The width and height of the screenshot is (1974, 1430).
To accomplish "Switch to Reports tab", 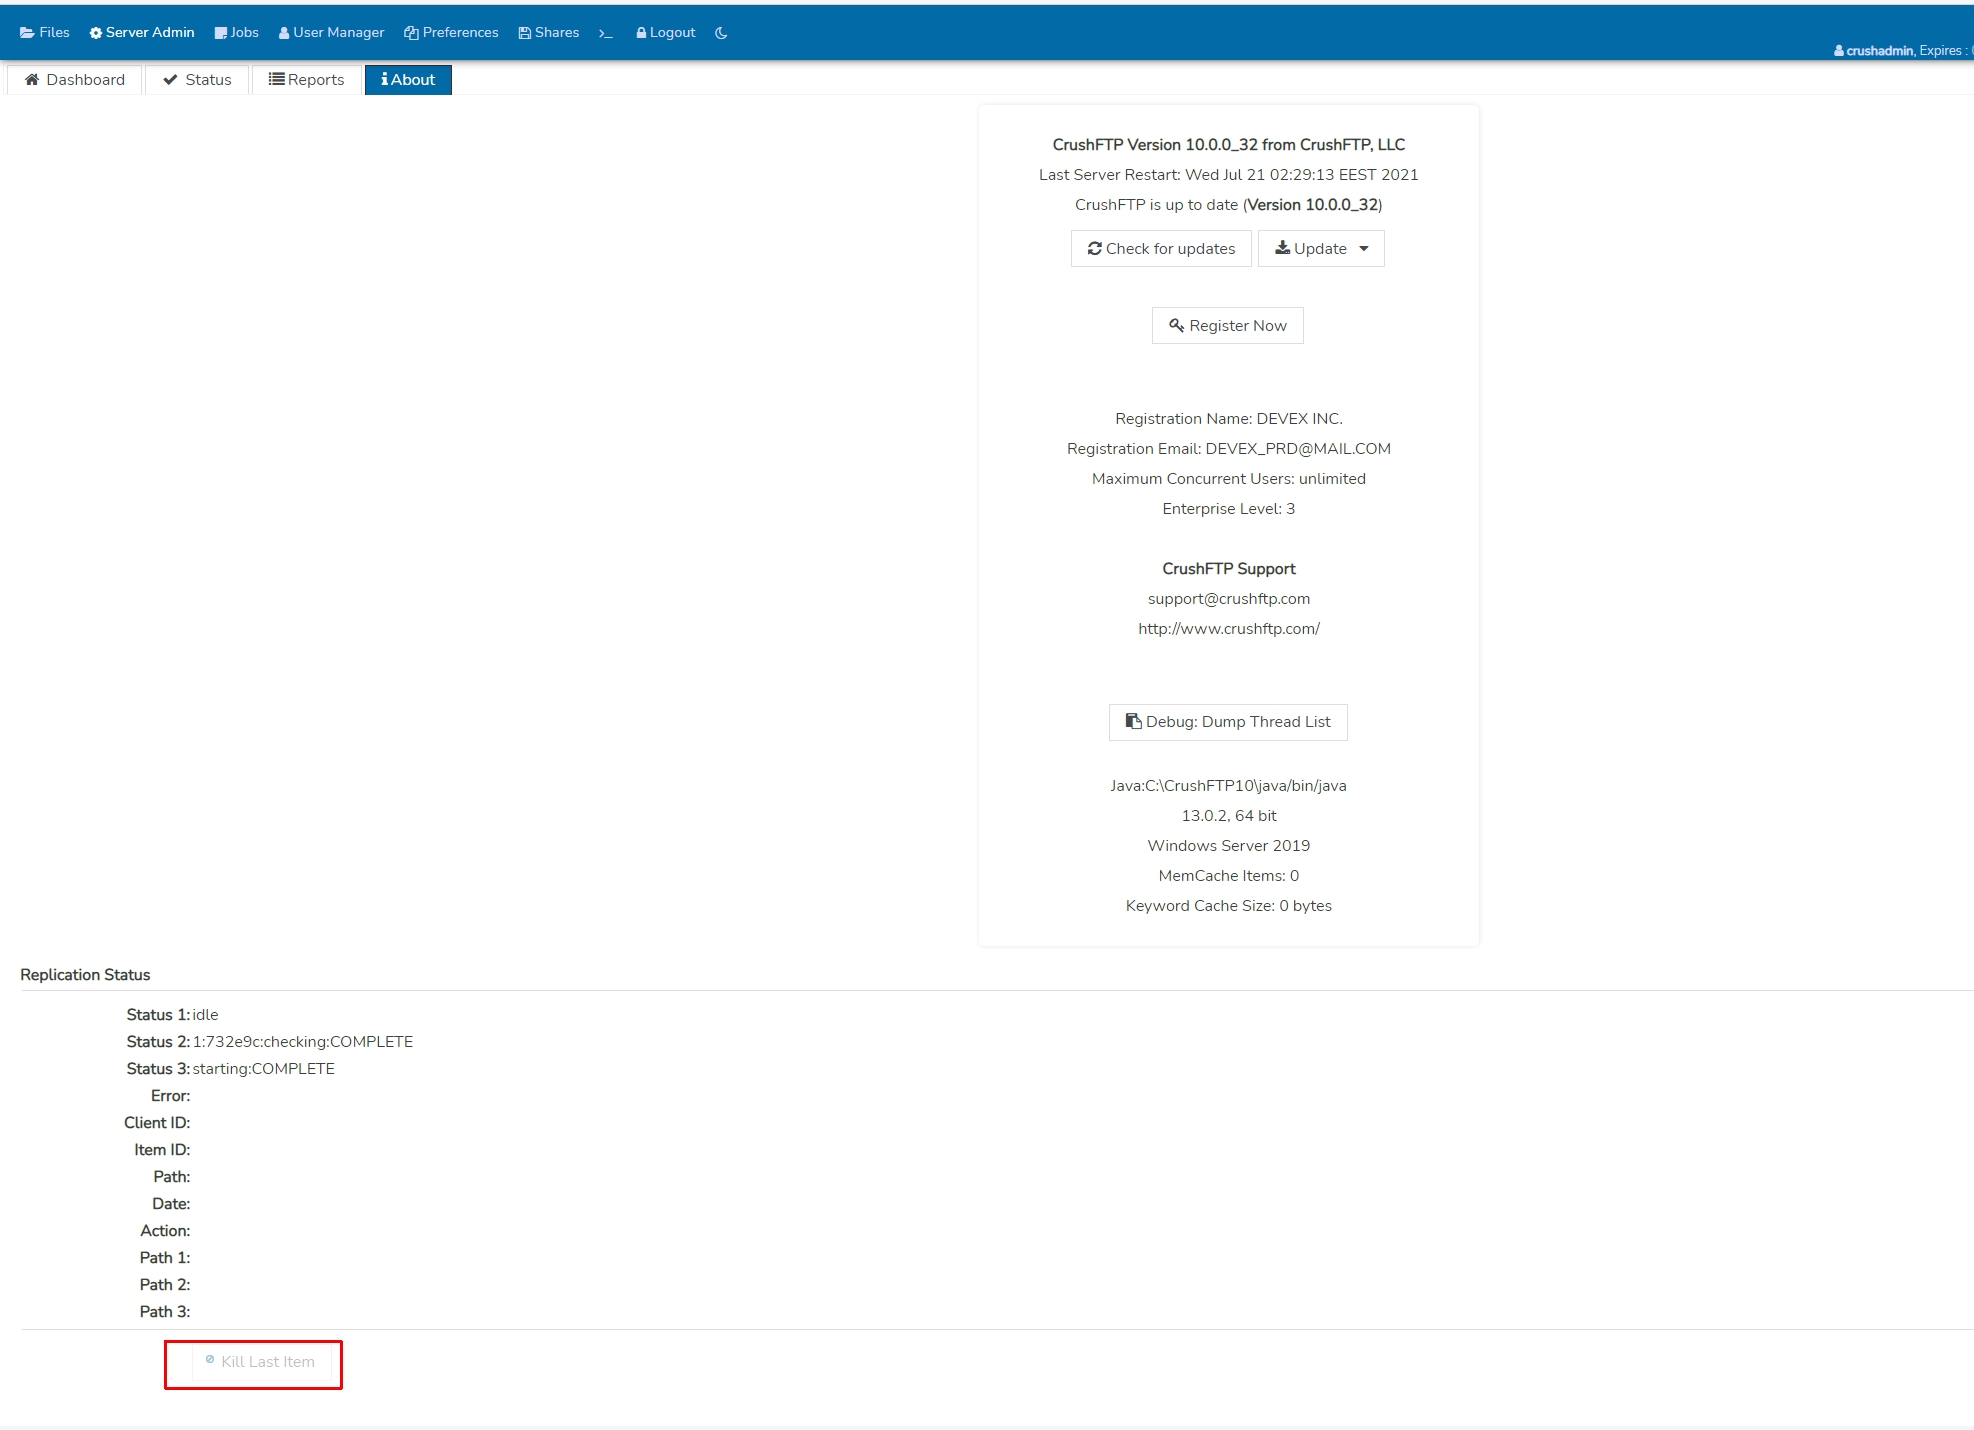I will pyautogui.click(x=307, y=80).
